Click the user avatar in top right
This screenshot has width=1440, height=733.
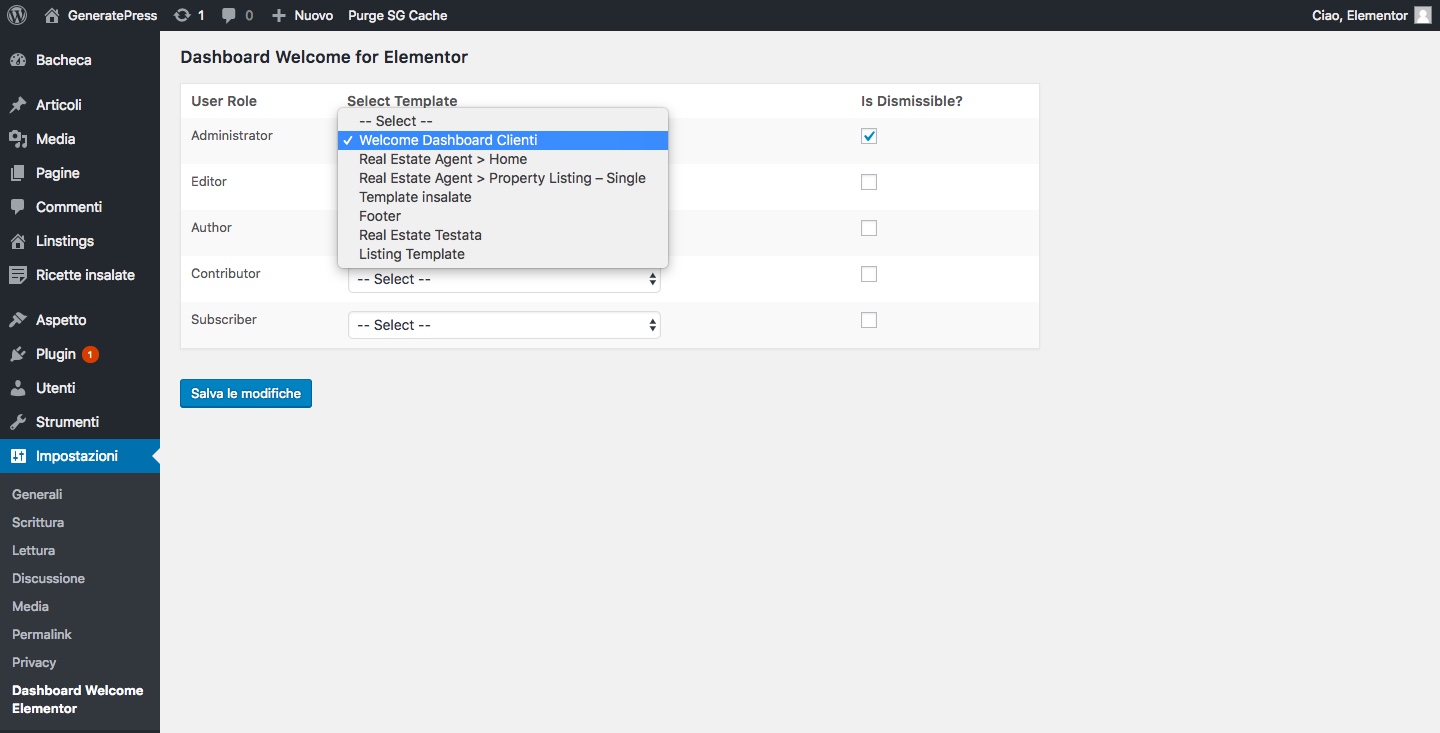1422,15
